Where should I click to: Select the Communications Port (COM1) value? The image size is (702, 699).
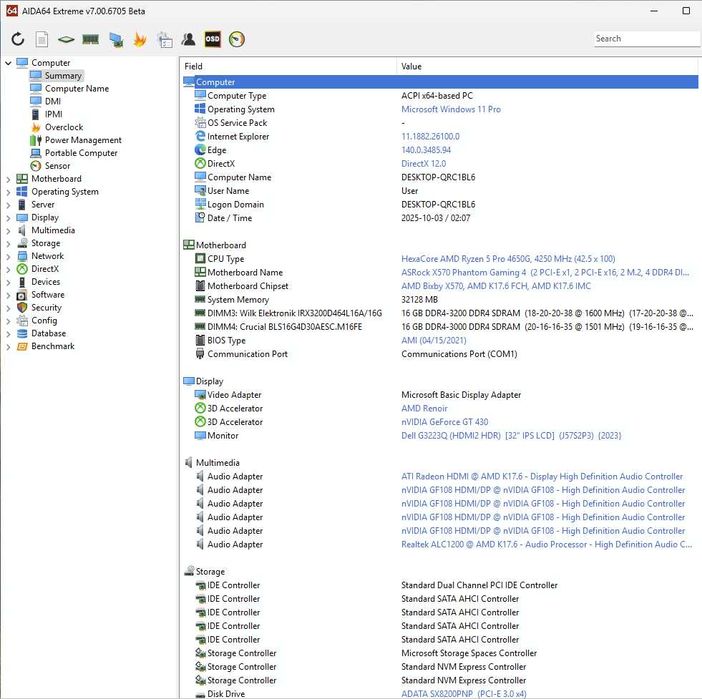tap(459, 354)
